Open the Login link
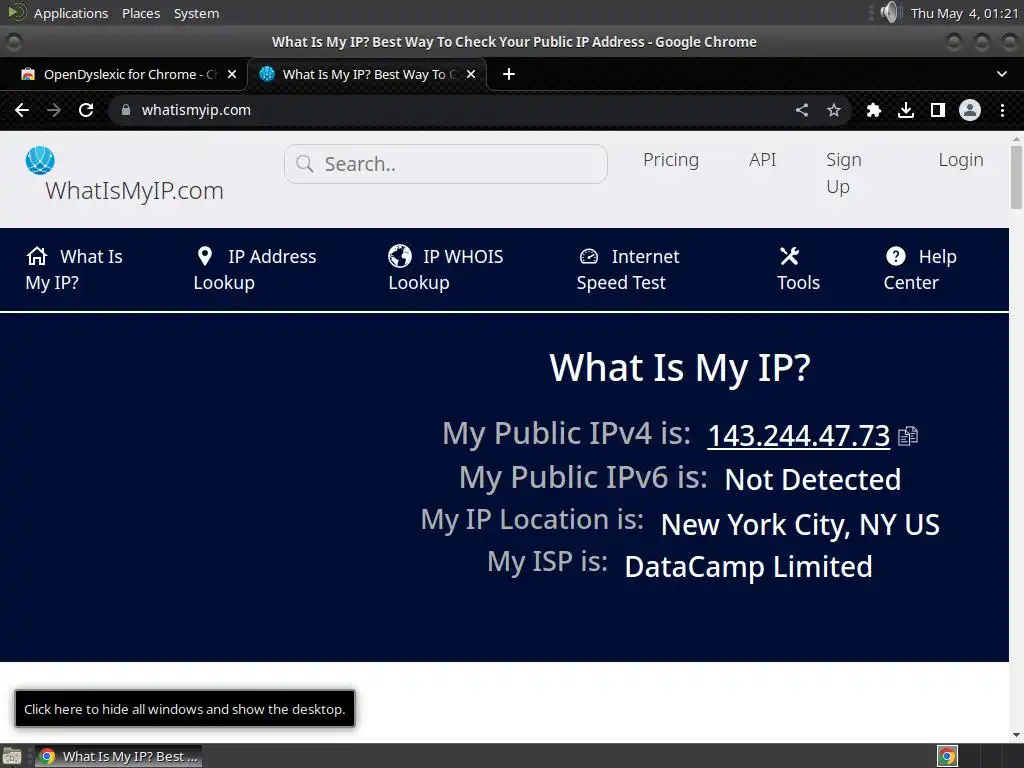Viewport: 1024px width, 768px height. [961, 160]
